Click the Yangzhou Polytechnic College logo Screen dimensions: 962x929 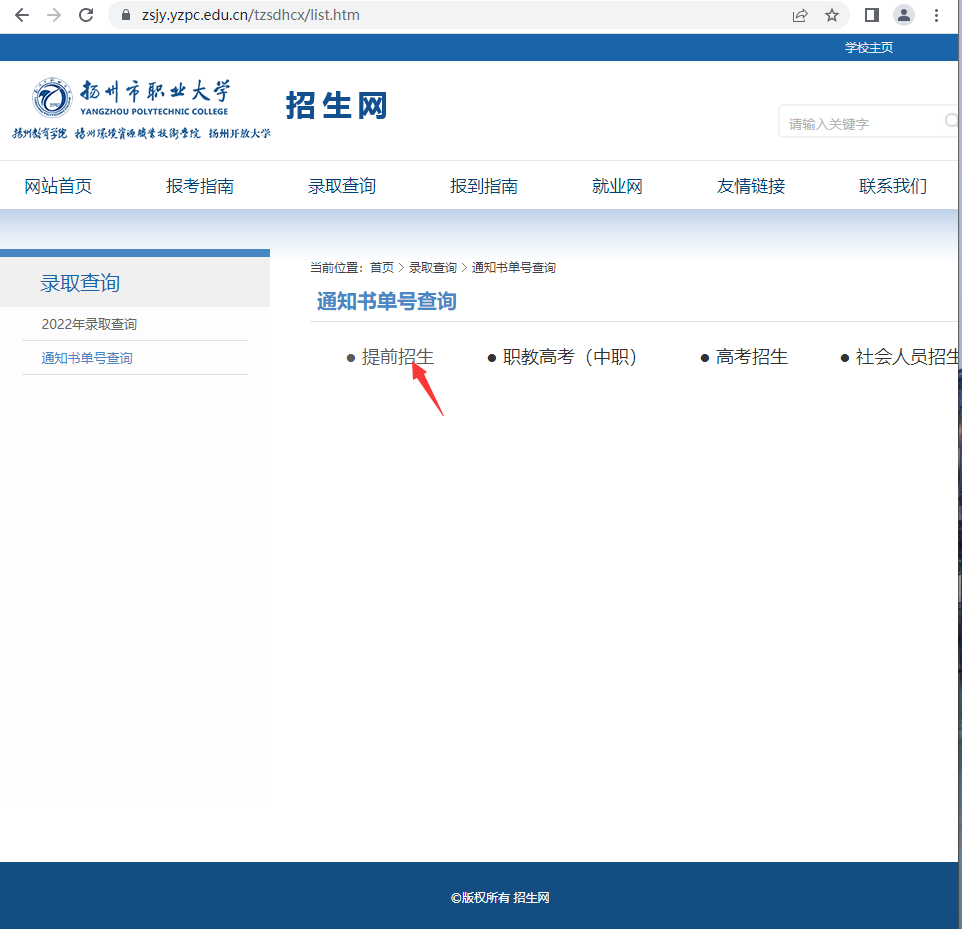tap(141, 109)
